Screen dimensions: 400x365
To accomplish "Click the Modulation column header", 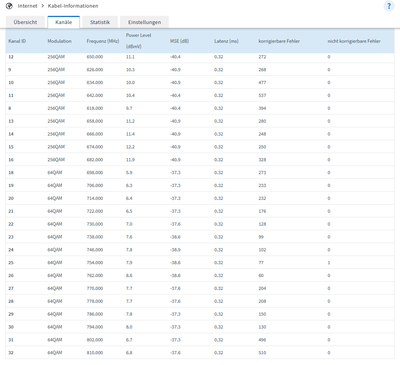I will click(x=60, y=41).
